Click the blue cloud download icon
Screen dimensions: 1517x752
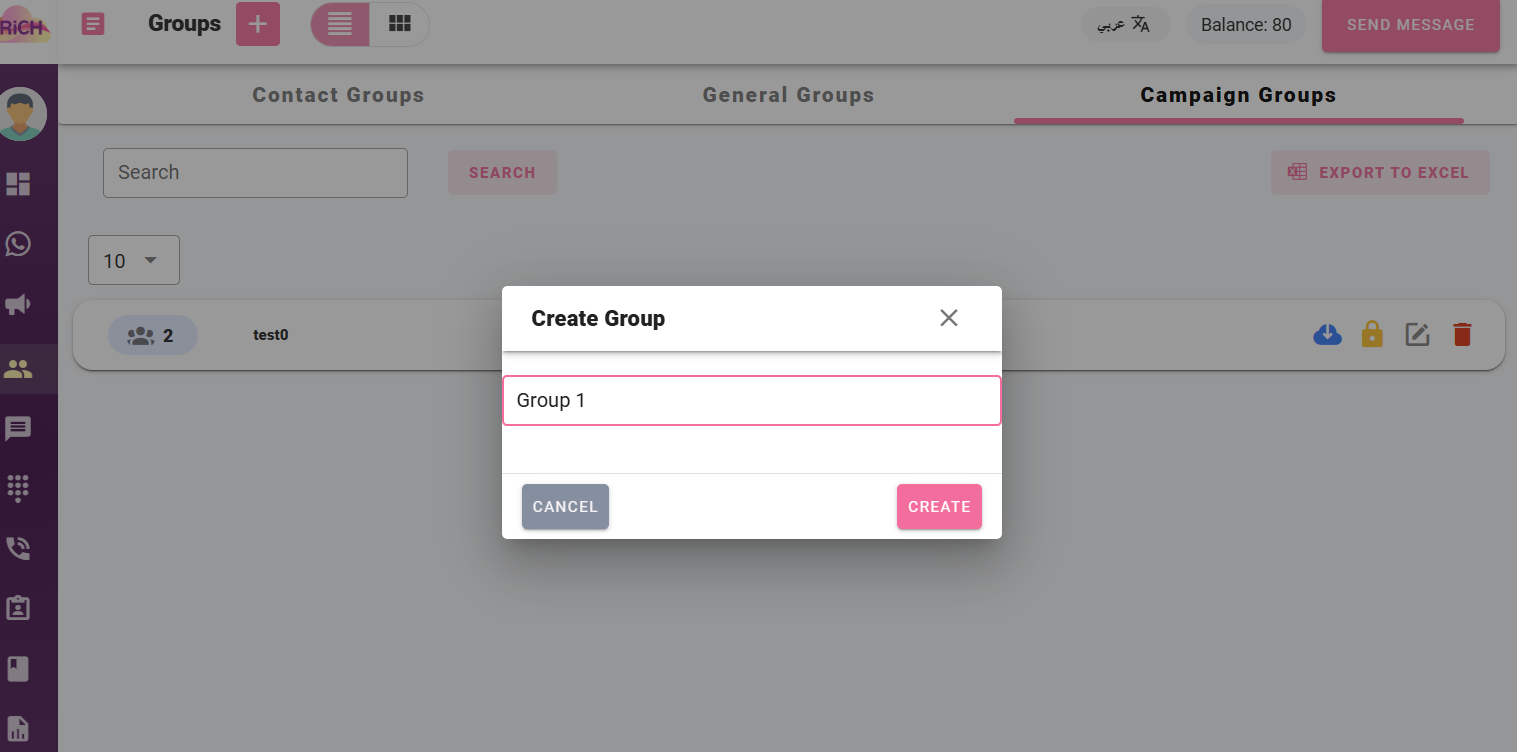[x=1327, y=334]
